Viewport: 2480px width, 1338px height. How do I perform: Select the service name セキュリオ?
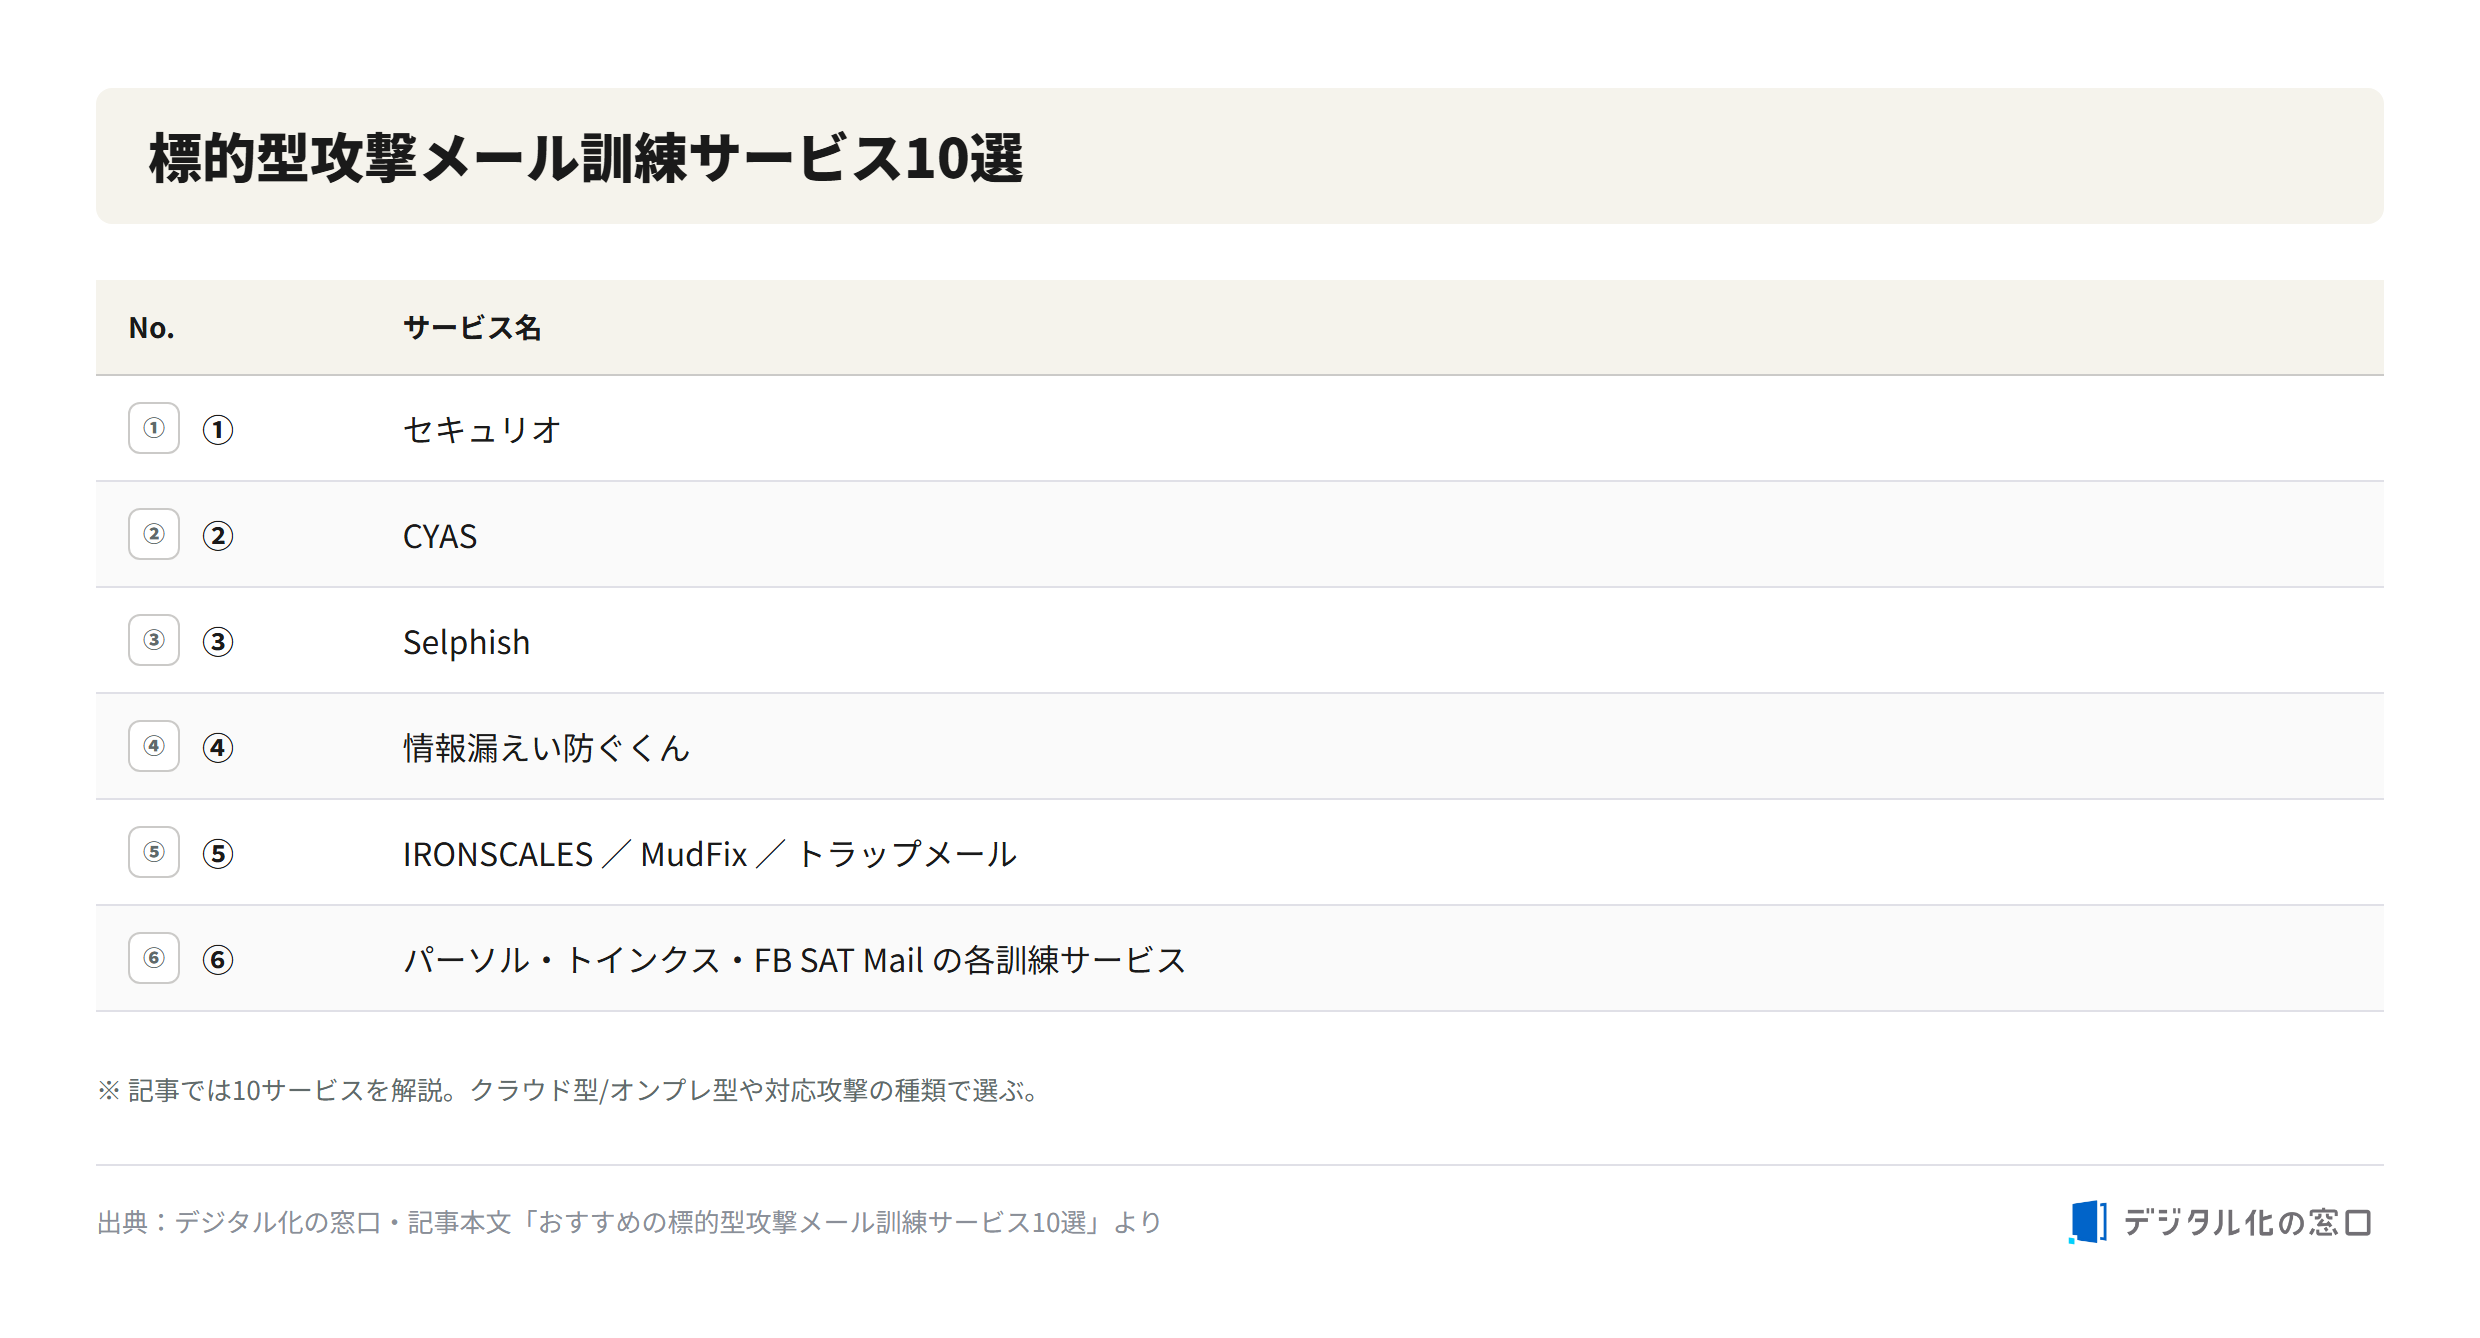tap(482, 430)
